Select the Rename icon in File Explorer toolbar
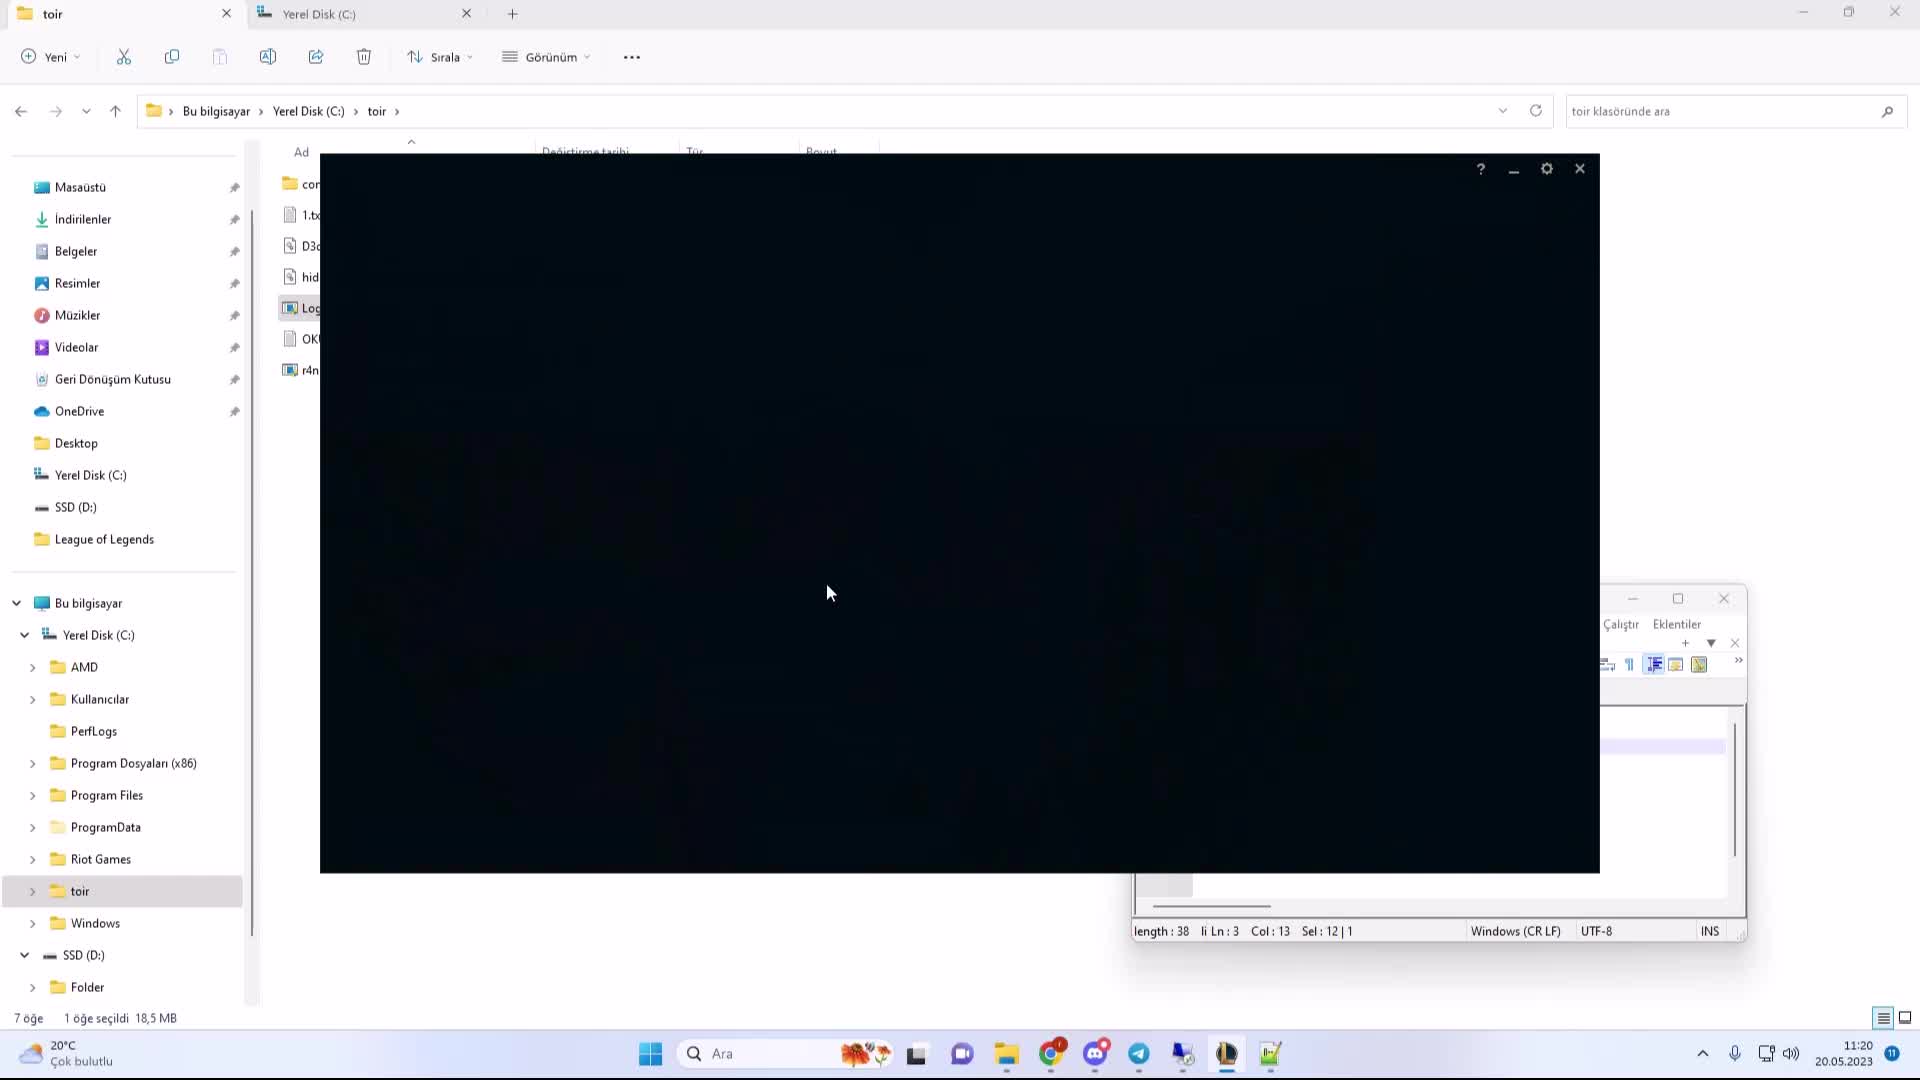The height and width of the screenshot is (1080, 1920). pos(268,57)
